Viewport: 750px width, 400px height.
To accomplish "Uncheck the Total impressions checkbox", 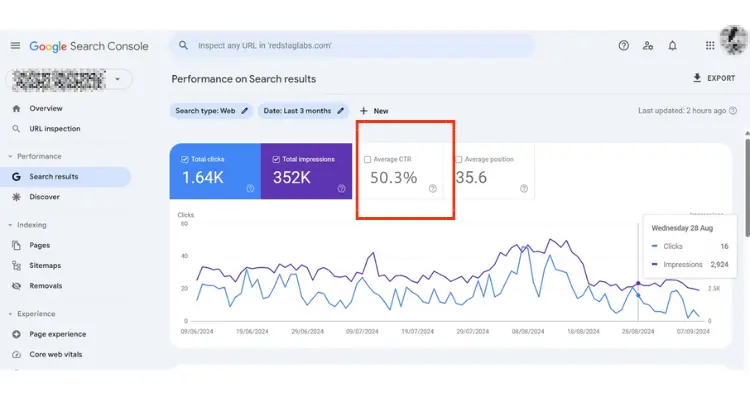I will pos(276,159).
